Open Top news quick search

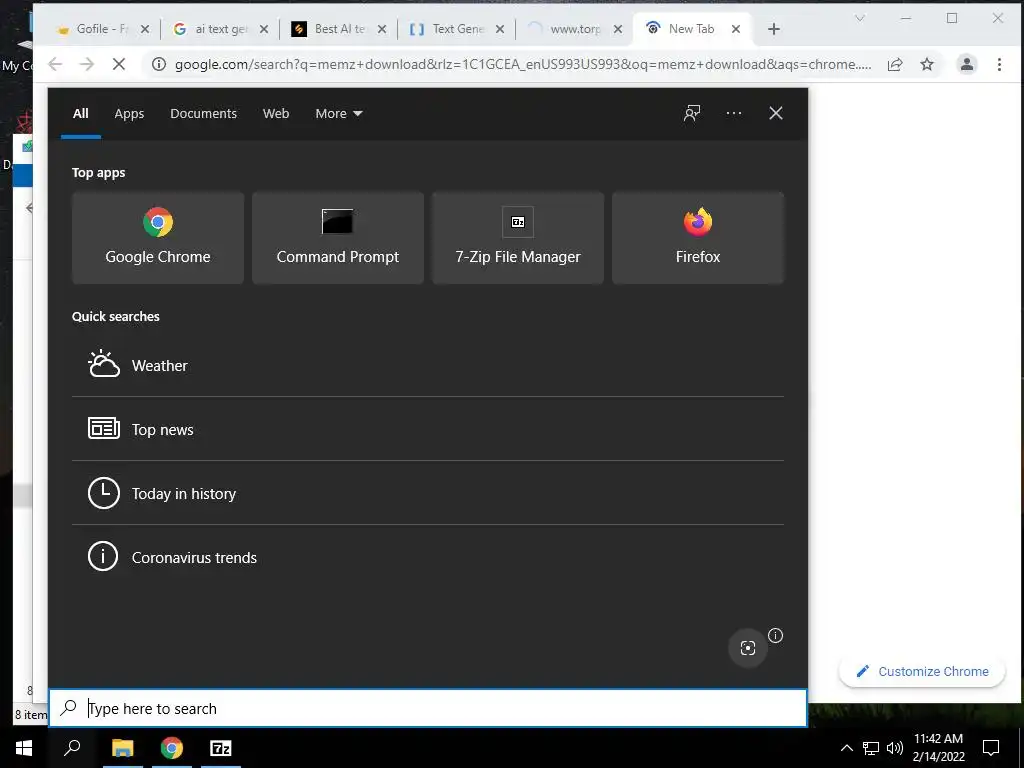coord(428,429)
